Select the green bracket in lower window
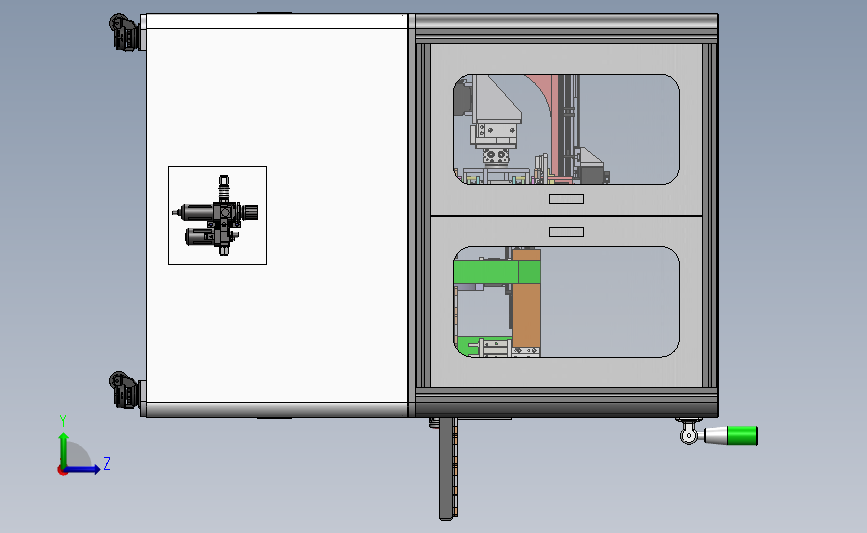 point(497,272)
